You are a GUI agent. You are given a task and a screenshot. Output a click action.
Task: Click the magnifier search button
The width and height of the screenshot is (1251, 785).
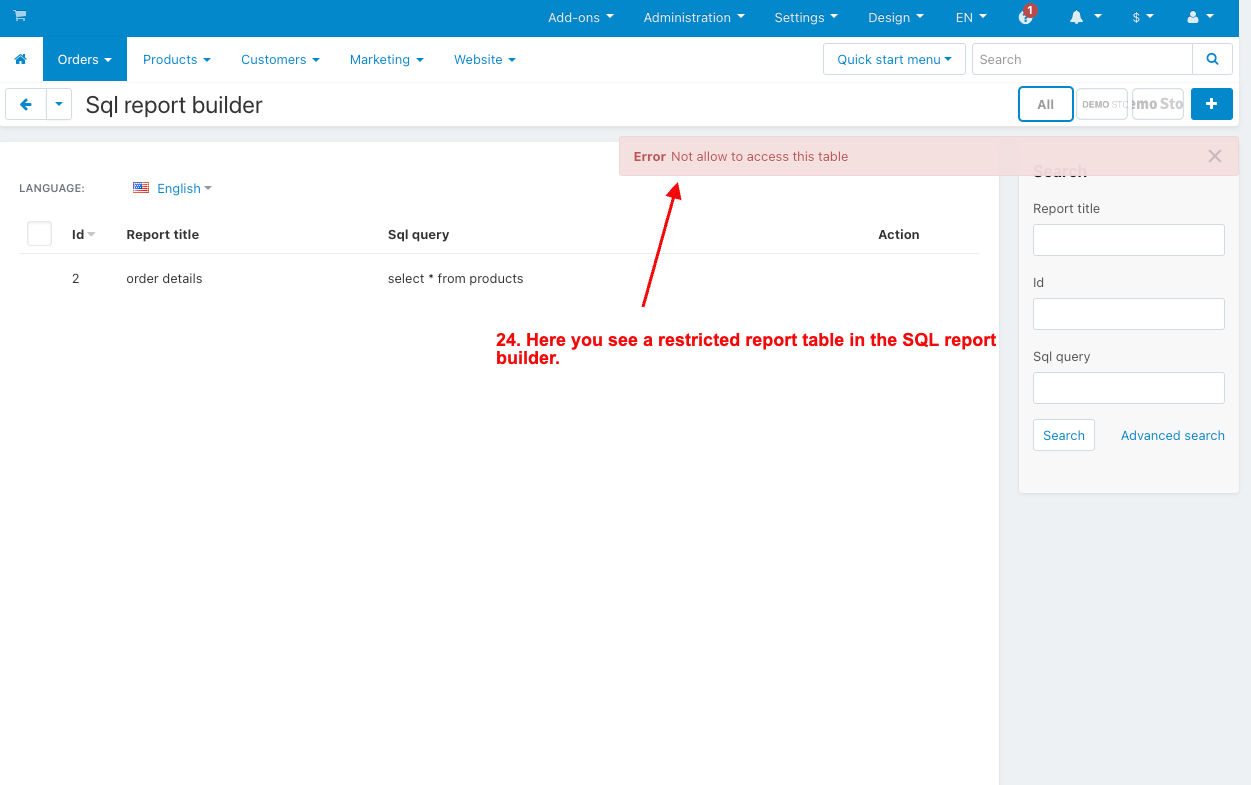[1212, 59]
